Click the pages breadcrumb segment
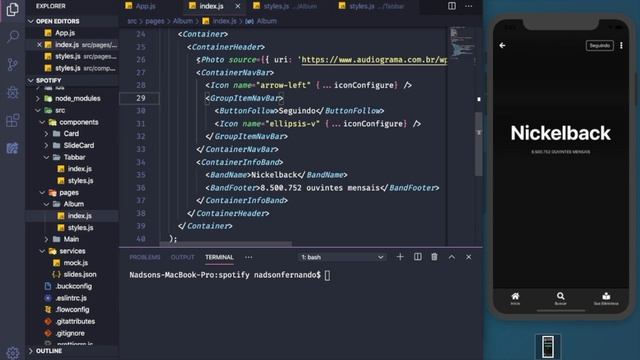This screenshot has width=640, height=360. 155,21
